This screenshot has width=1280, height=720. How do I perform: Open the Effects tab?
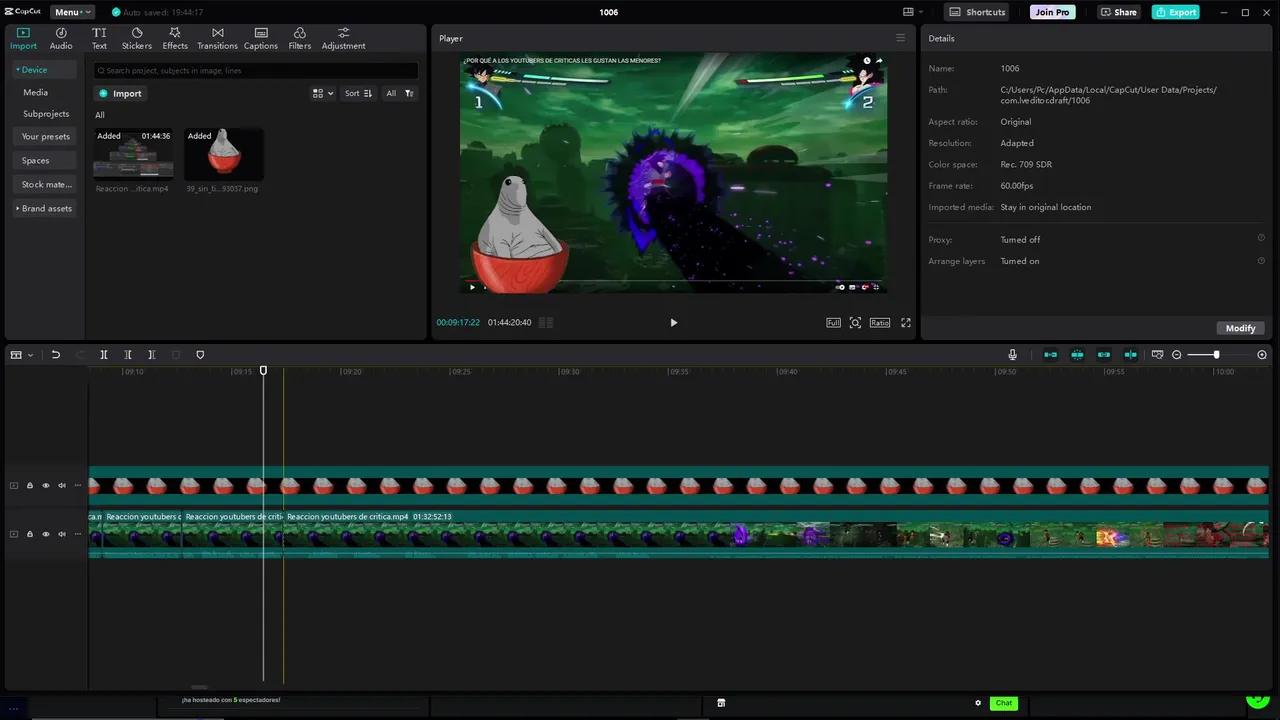175,39
